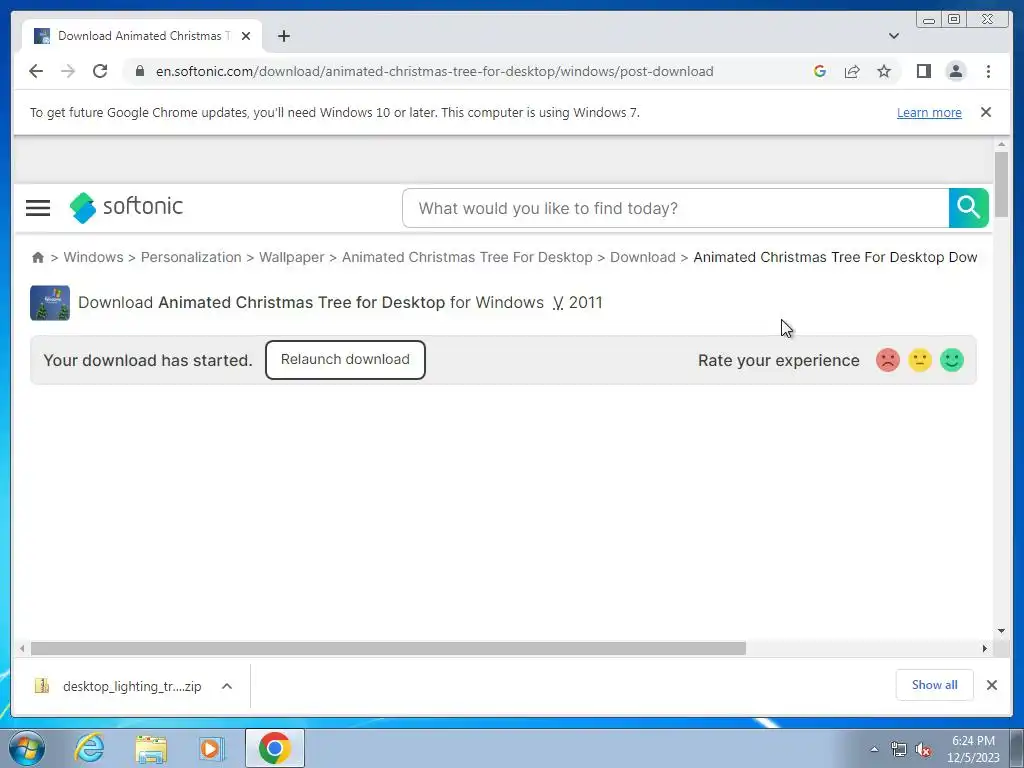
Task: Dismiss the Windows 7 update notice
Action: tap(985, 112)
